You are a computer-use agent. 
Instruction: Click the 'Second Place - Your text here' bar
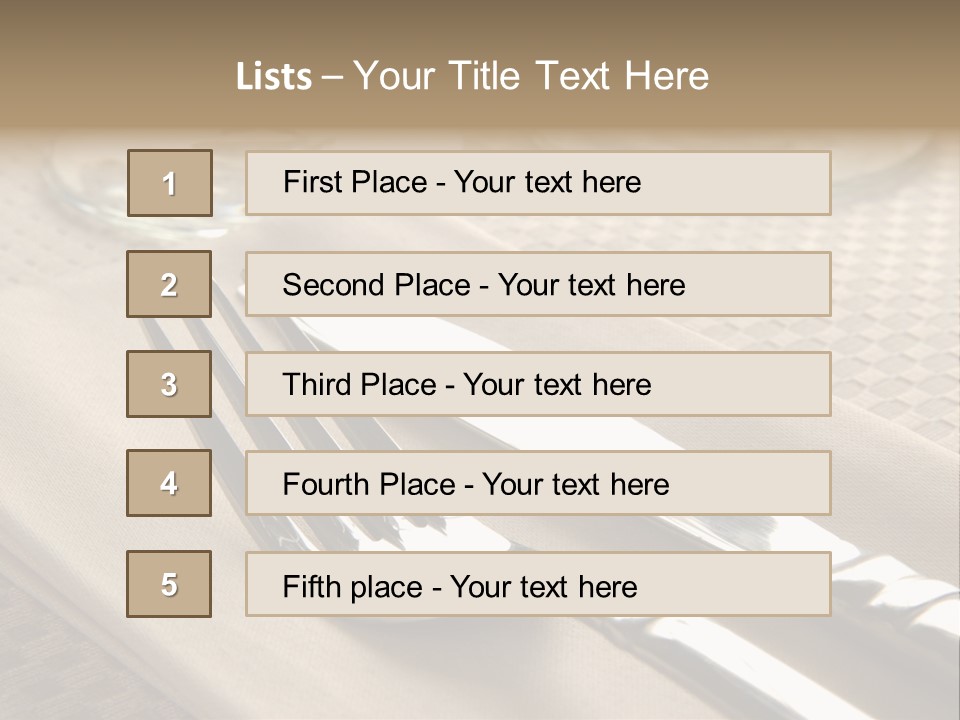538,284
